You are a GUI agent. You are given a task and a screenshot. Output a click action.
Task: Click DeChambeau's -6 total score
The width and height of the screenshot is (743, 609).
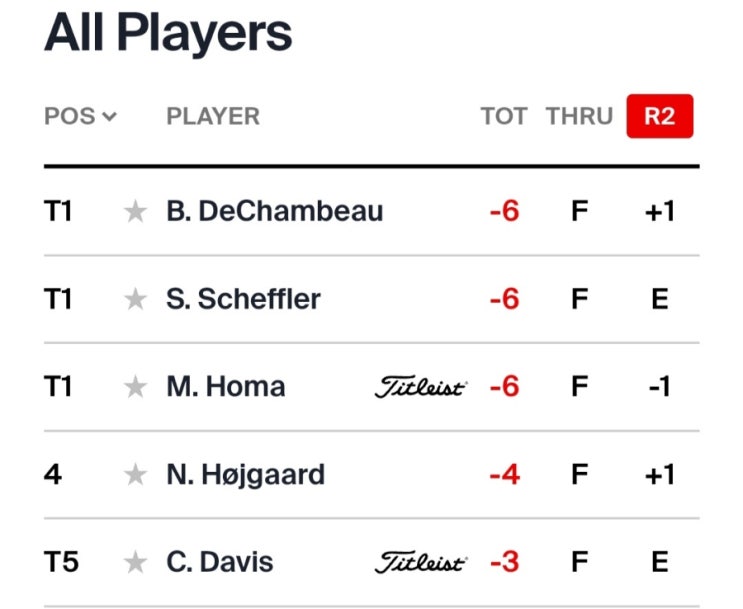(x=504, y=211)
